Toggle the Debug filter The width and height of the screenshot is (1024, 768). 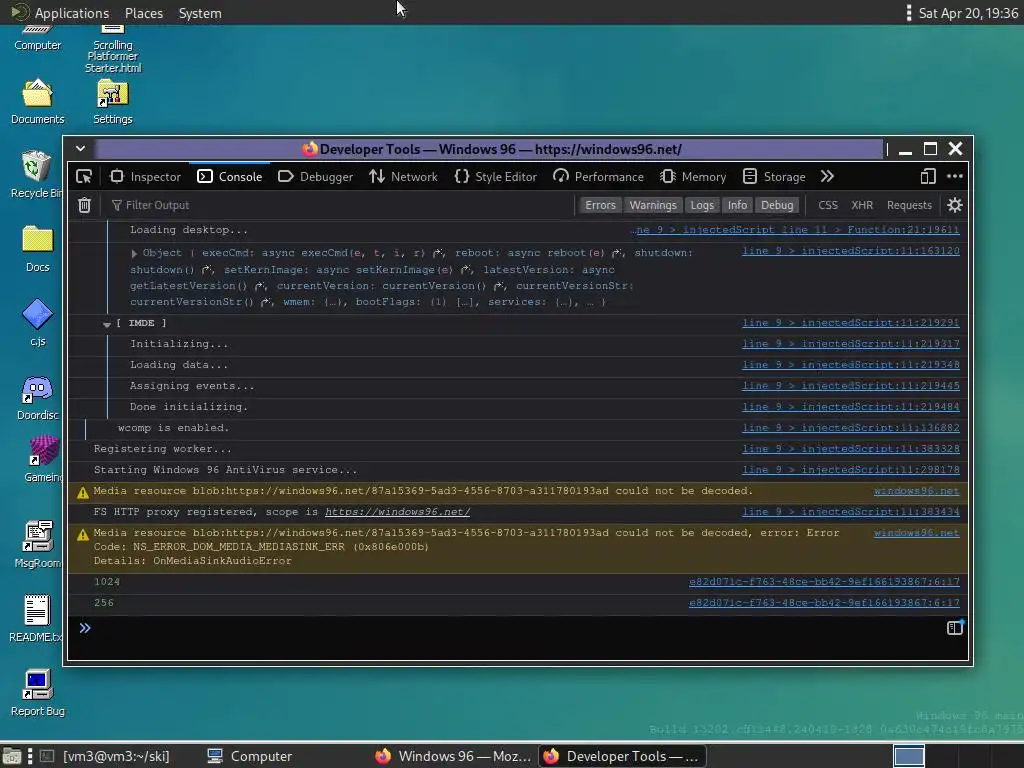[776, 205]
